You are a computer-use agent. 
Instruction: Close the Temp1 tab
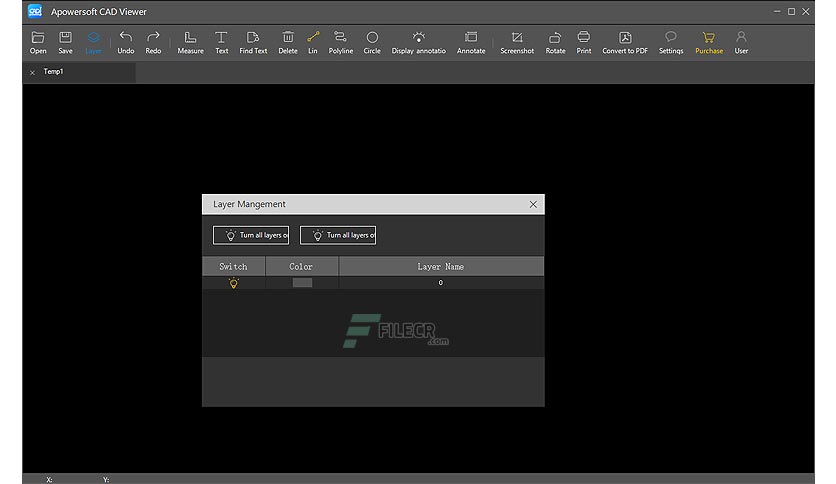click(33, 72)
